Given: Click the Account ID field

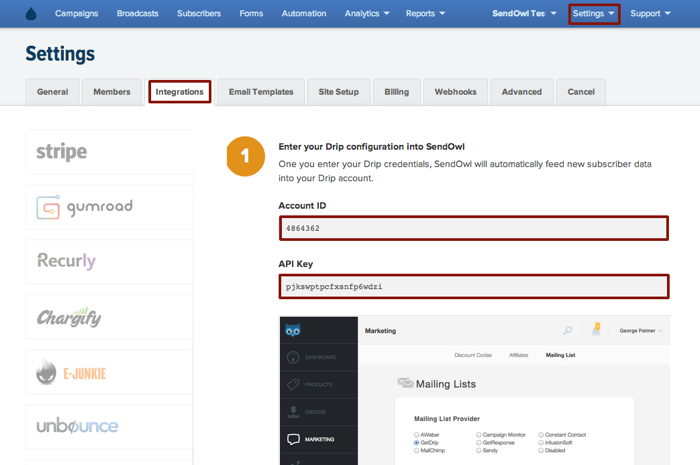Looking at the screenshot, I should (474, 228).
